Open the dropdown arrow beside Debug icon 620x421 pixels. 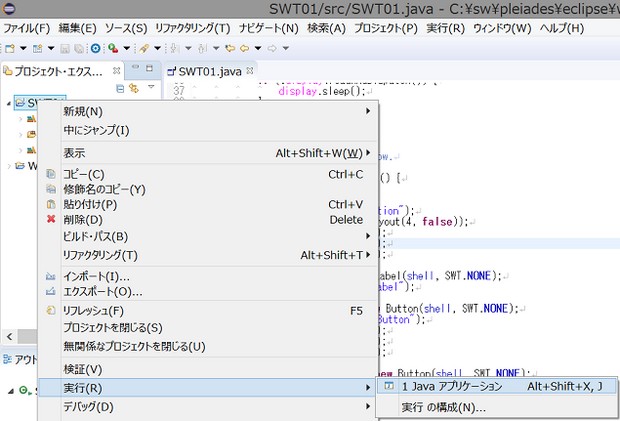(127, 48)
